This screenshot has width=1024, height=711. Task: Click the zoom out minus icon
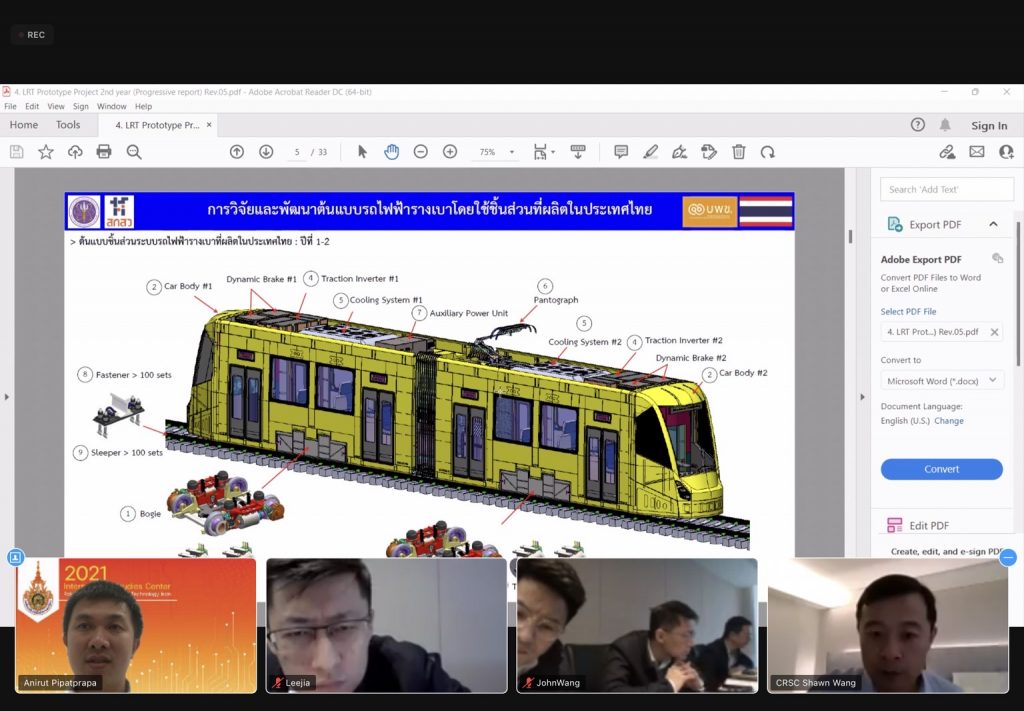[421, 152]
